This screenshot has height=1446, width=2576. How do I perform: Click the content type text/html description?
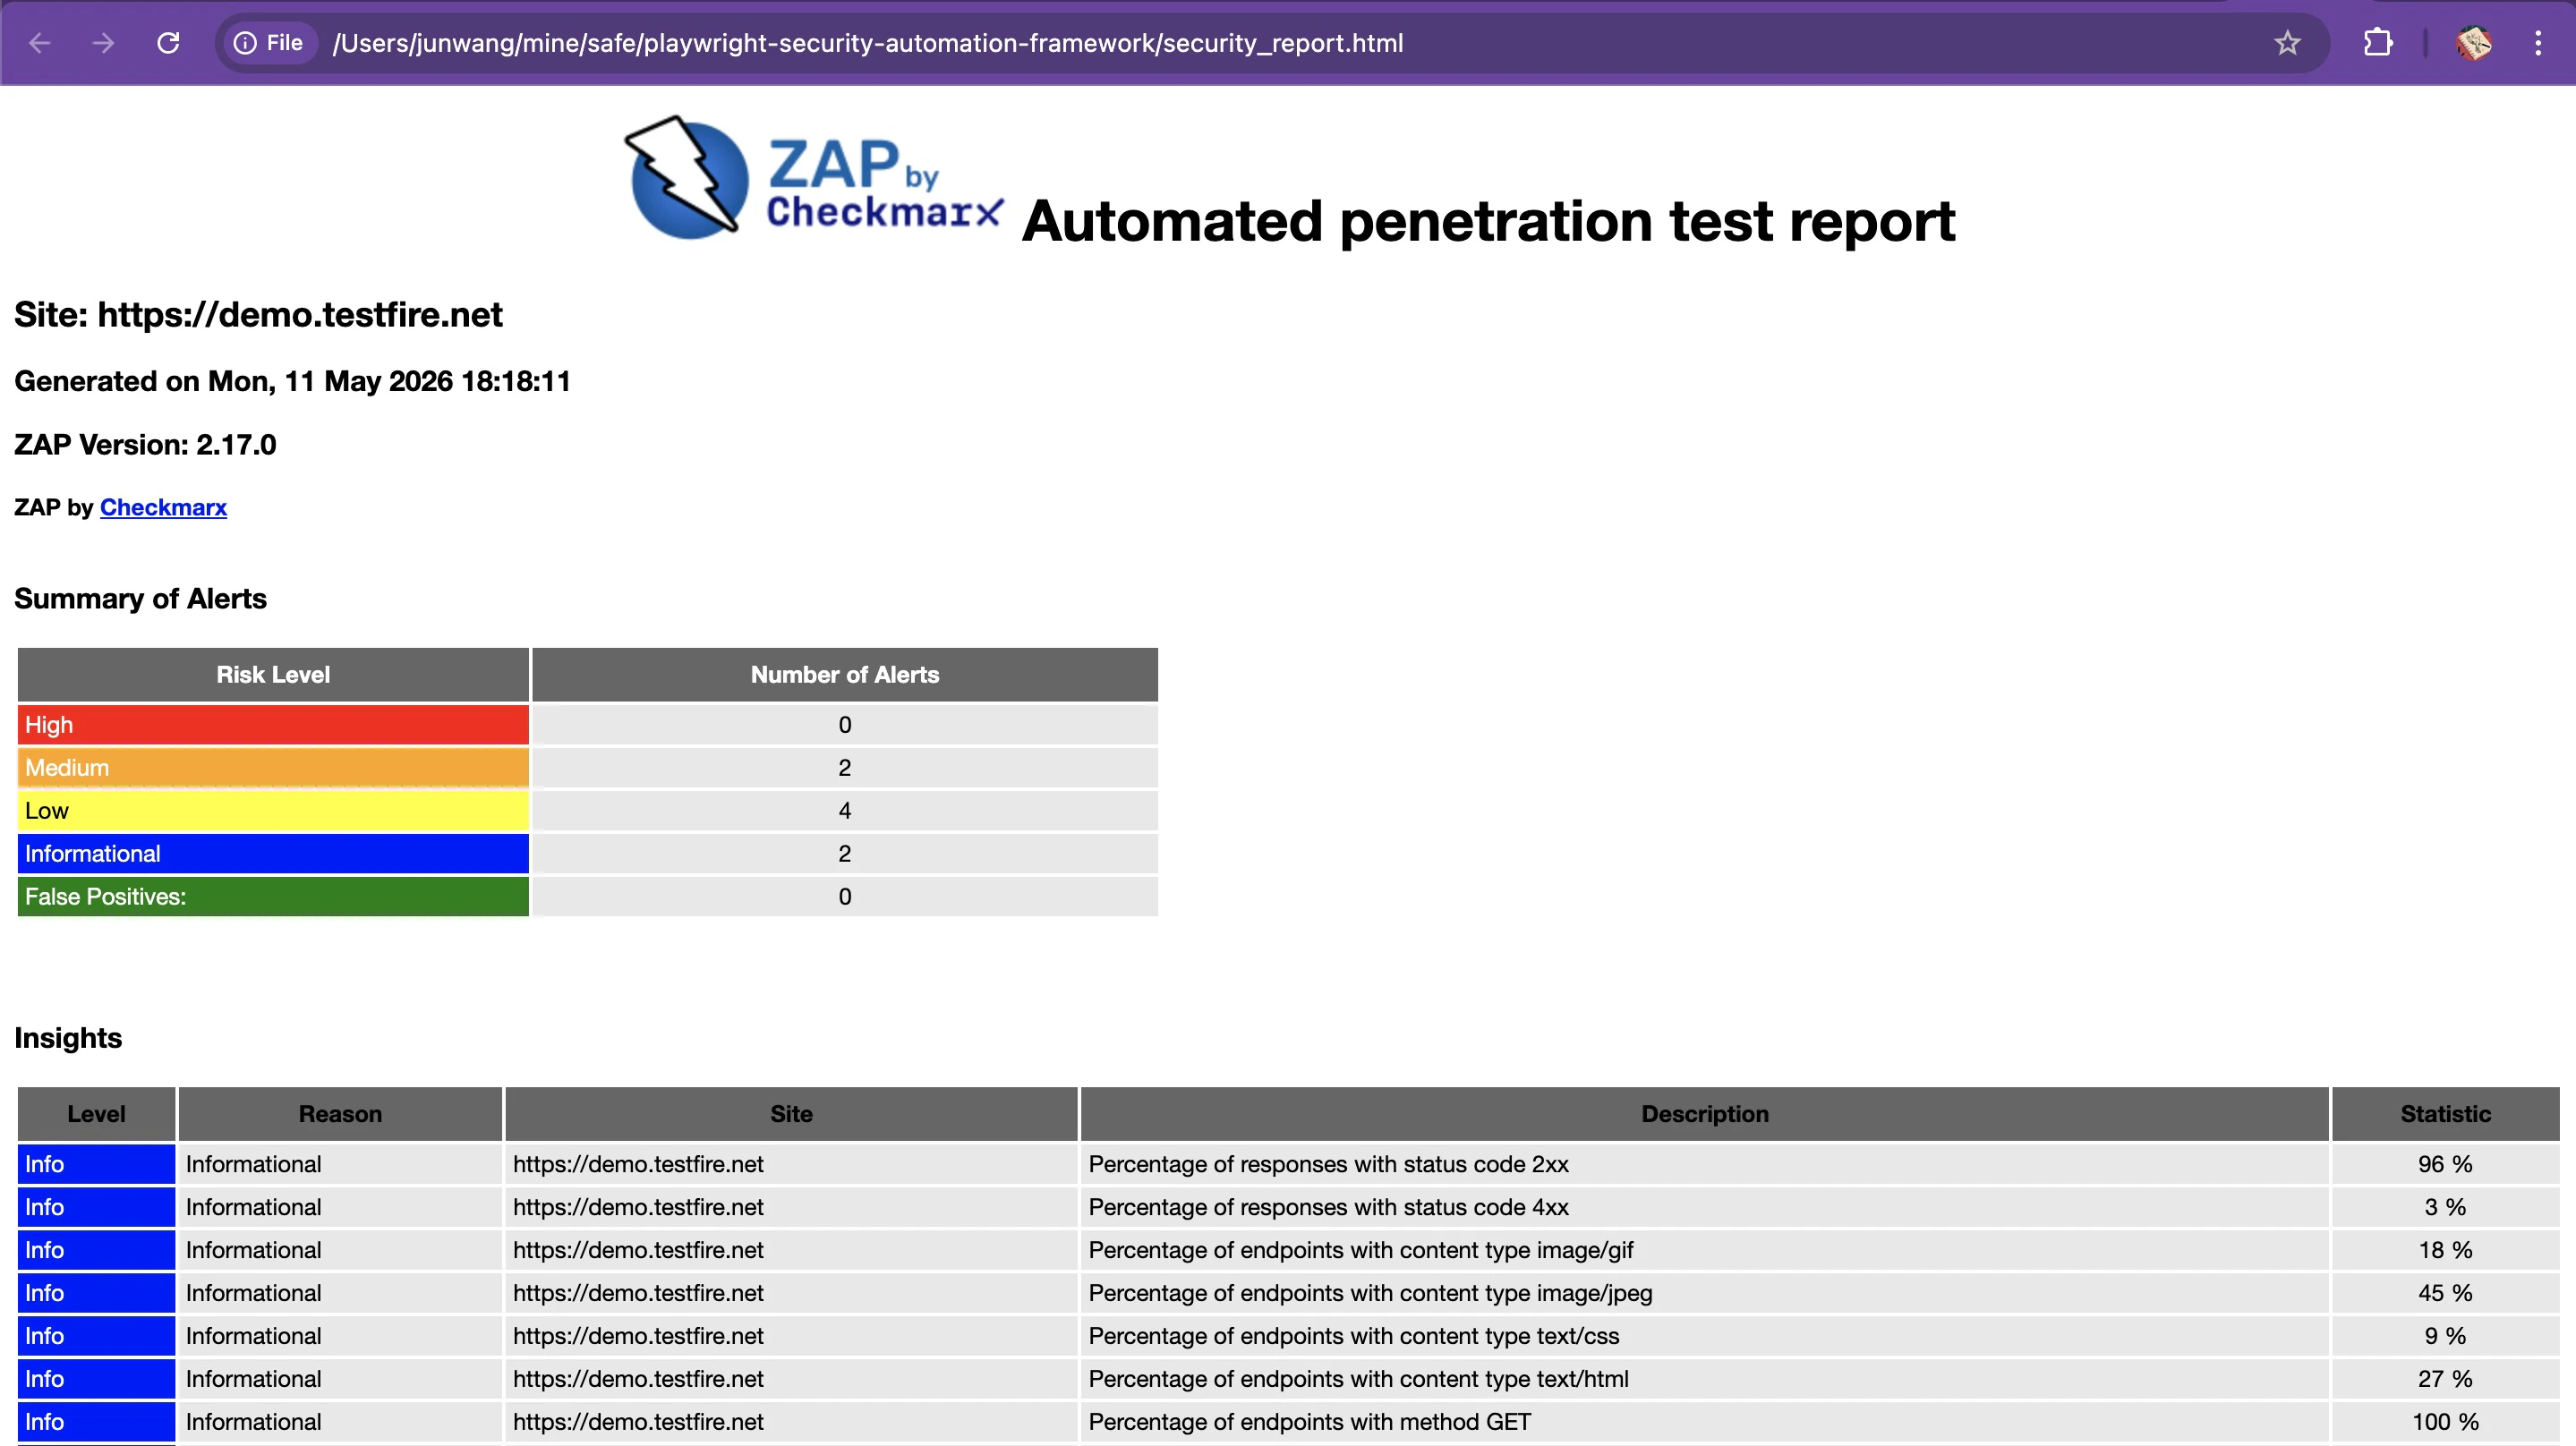pyautogui.click(x=1358, y=1379)
